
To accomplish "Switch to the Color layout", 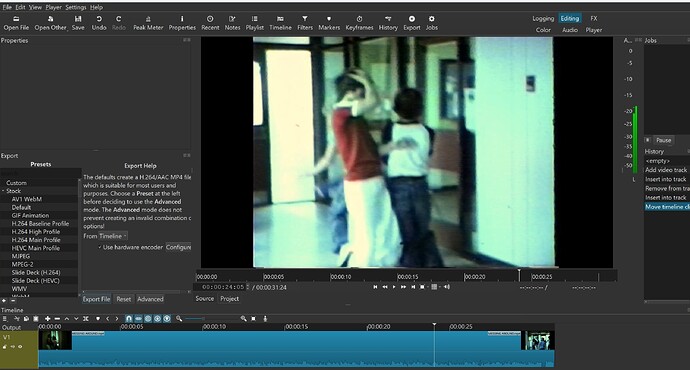I will (x=543, y=30).
